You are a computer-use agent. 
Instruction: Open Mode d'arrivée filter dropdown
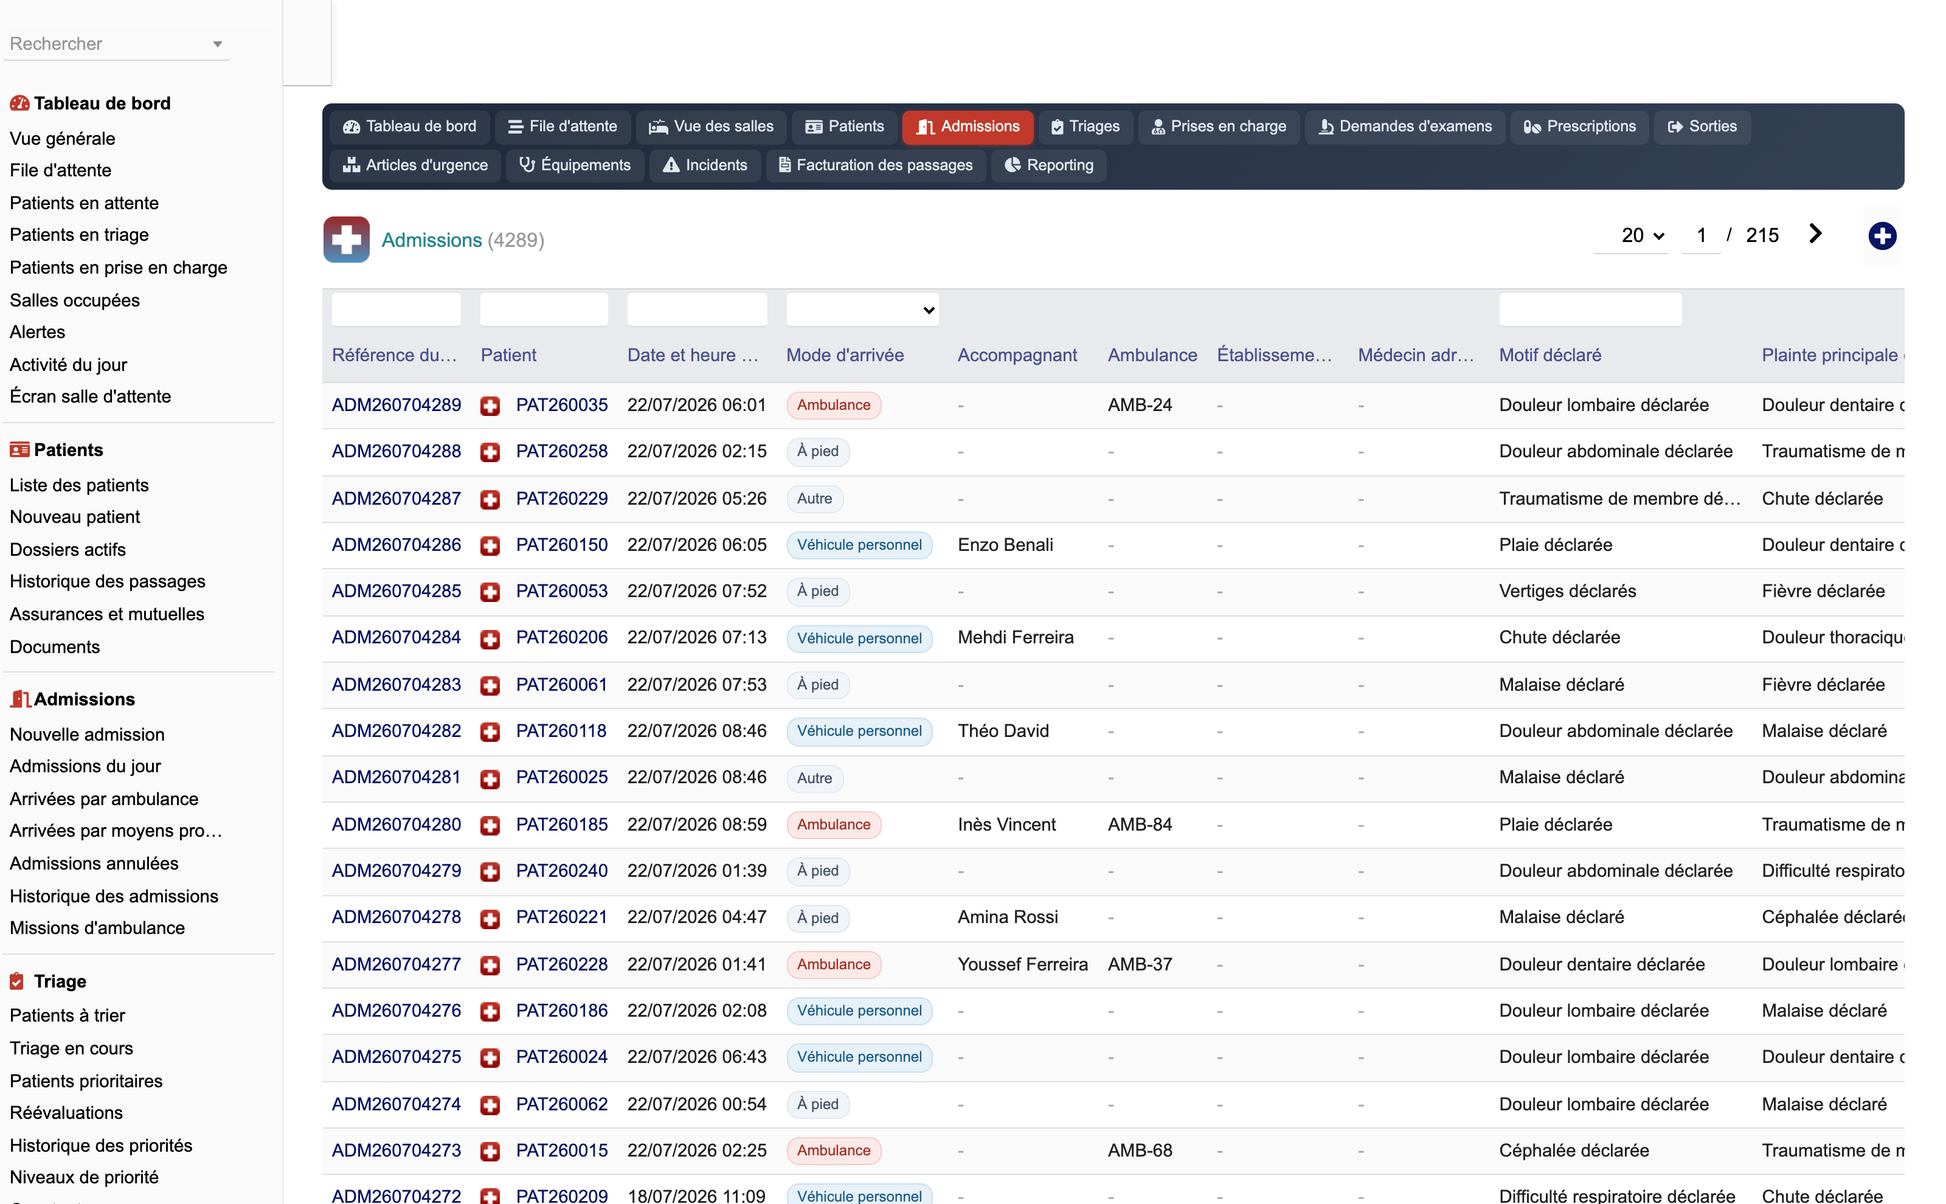pyautogui.click(x=862, y=310)
